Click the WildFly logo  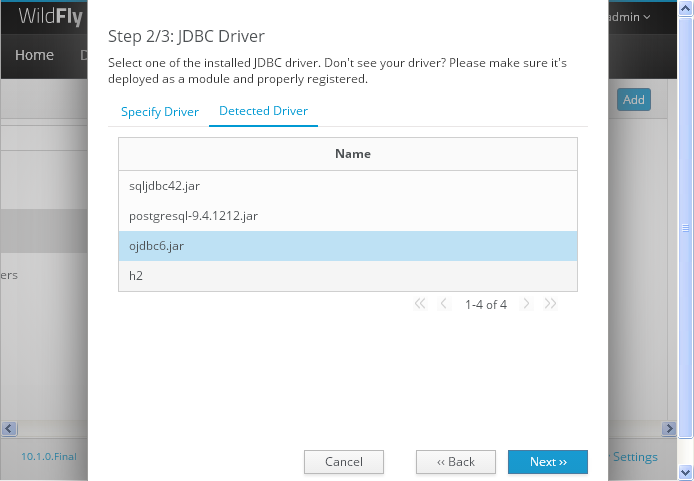tap(50, 17)
